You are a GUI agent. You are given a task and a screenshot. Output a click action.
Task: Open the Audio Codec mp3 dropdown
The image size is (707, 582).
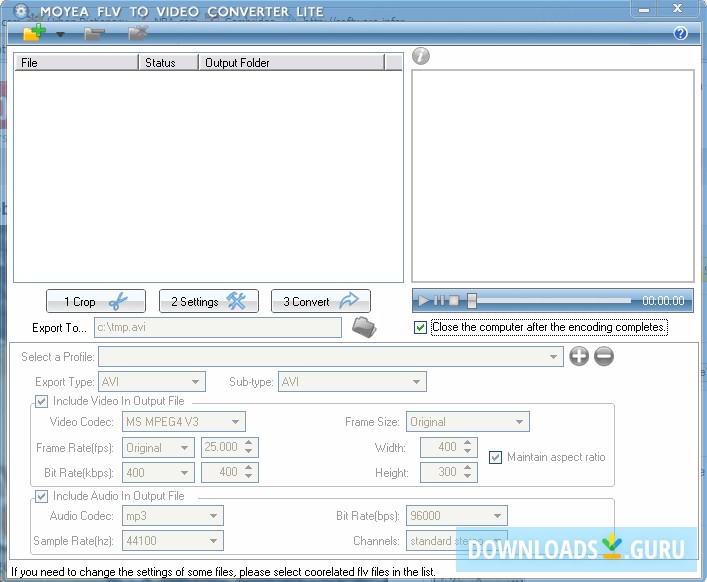point(173,516)
